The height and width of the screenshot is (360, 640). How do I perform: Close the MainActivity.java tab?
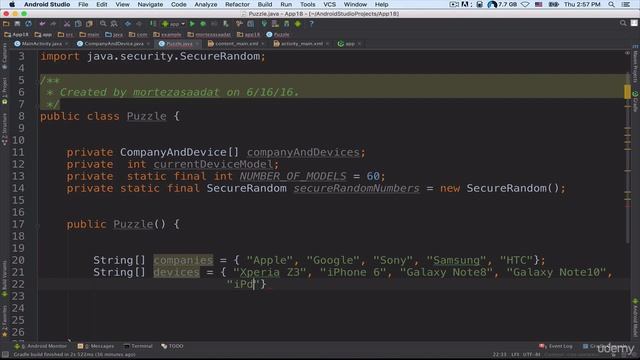(x=67, y=44)
